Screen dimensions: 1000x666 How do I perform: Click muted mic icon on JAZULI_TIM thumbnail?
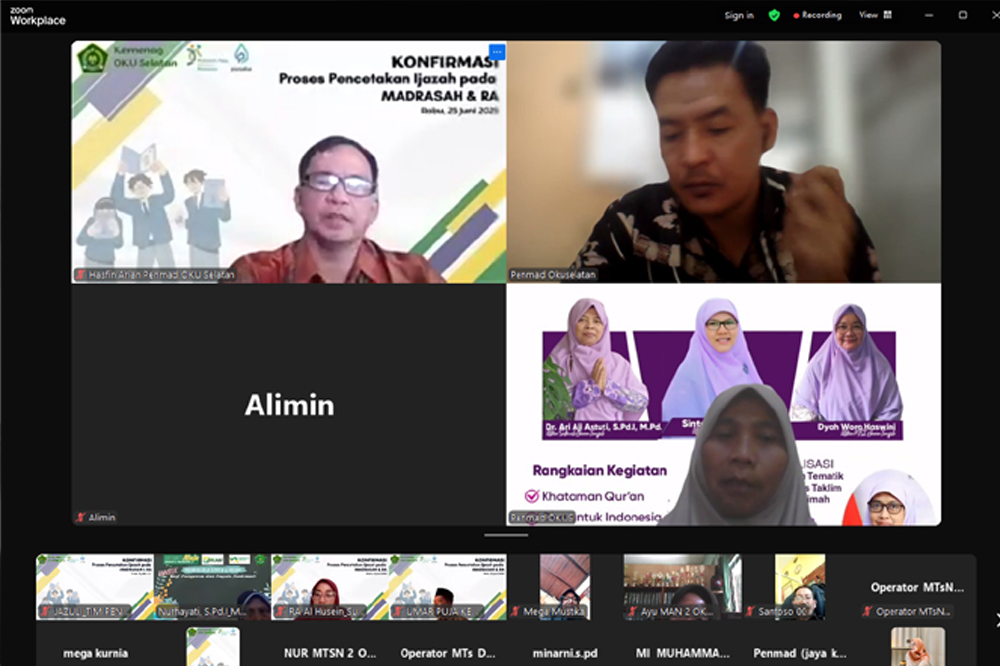coord(45,611)
